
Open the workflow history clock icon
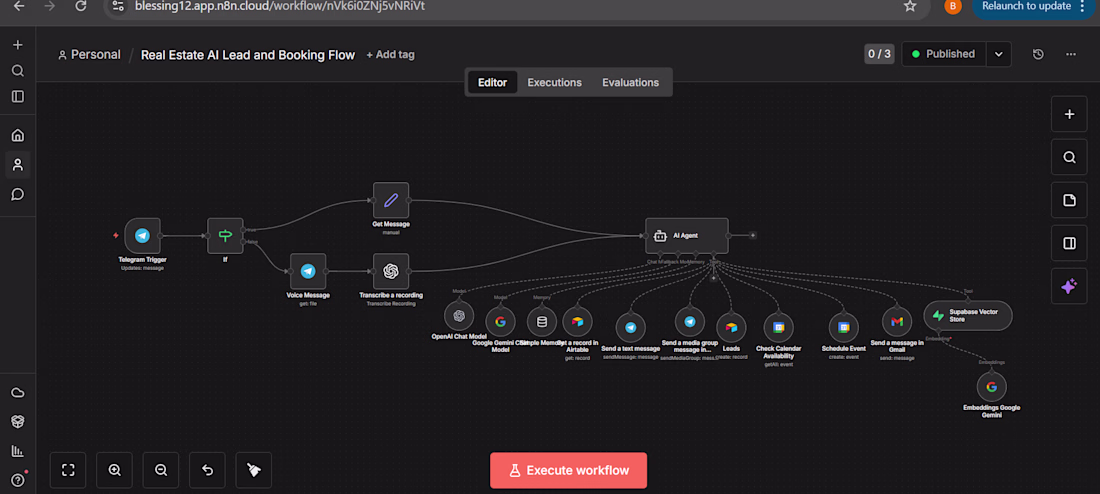point(1039,54)
